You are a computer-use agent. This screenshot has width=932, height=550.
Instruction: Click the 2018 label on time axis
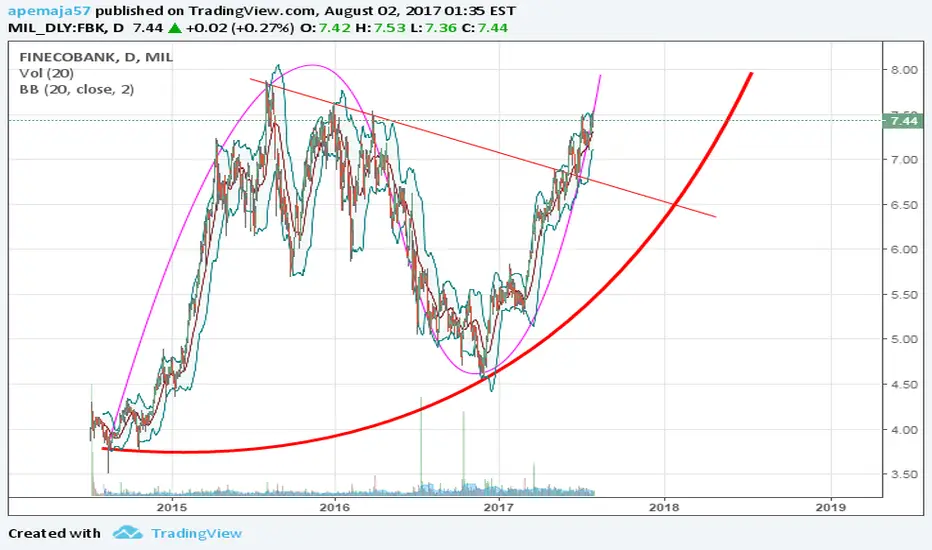click(664, 507)
